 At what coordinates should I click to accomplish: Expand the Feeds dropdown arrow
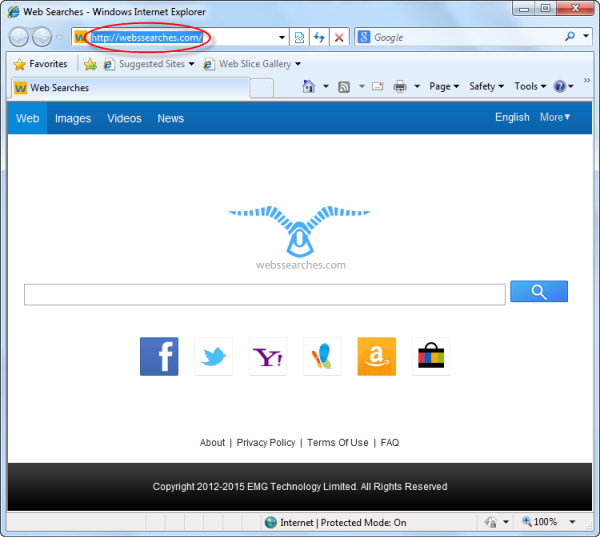pyautogui.click(x=362, y=87)
